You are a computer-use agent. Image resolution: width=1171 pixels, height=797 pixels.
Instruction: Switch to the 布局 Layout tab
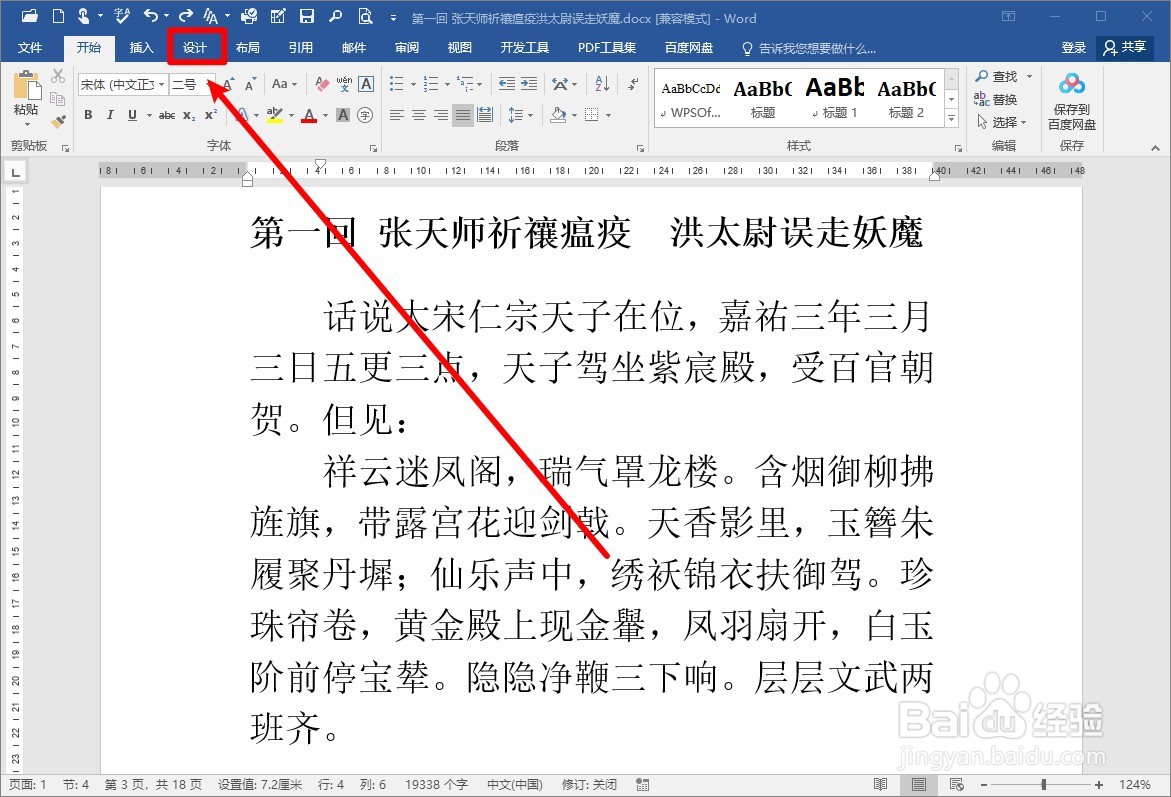click(x=248, y=48)
